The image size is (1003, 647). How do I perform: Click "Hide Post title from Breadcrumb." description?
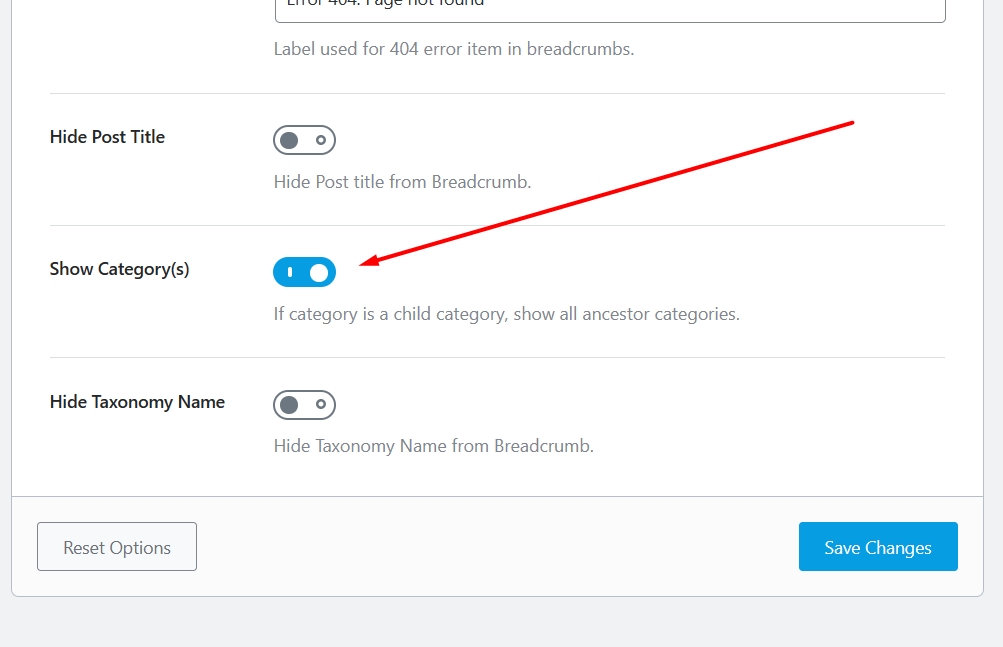[402, 182]
